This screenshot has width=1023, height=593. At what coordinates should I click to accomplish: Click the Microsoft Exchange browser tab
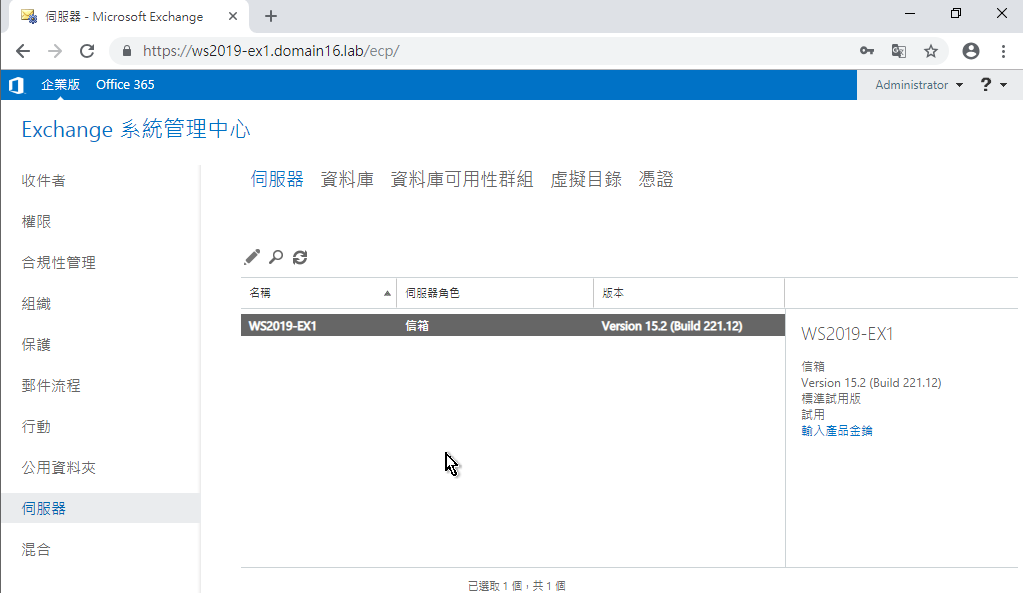tap(129, 17)
